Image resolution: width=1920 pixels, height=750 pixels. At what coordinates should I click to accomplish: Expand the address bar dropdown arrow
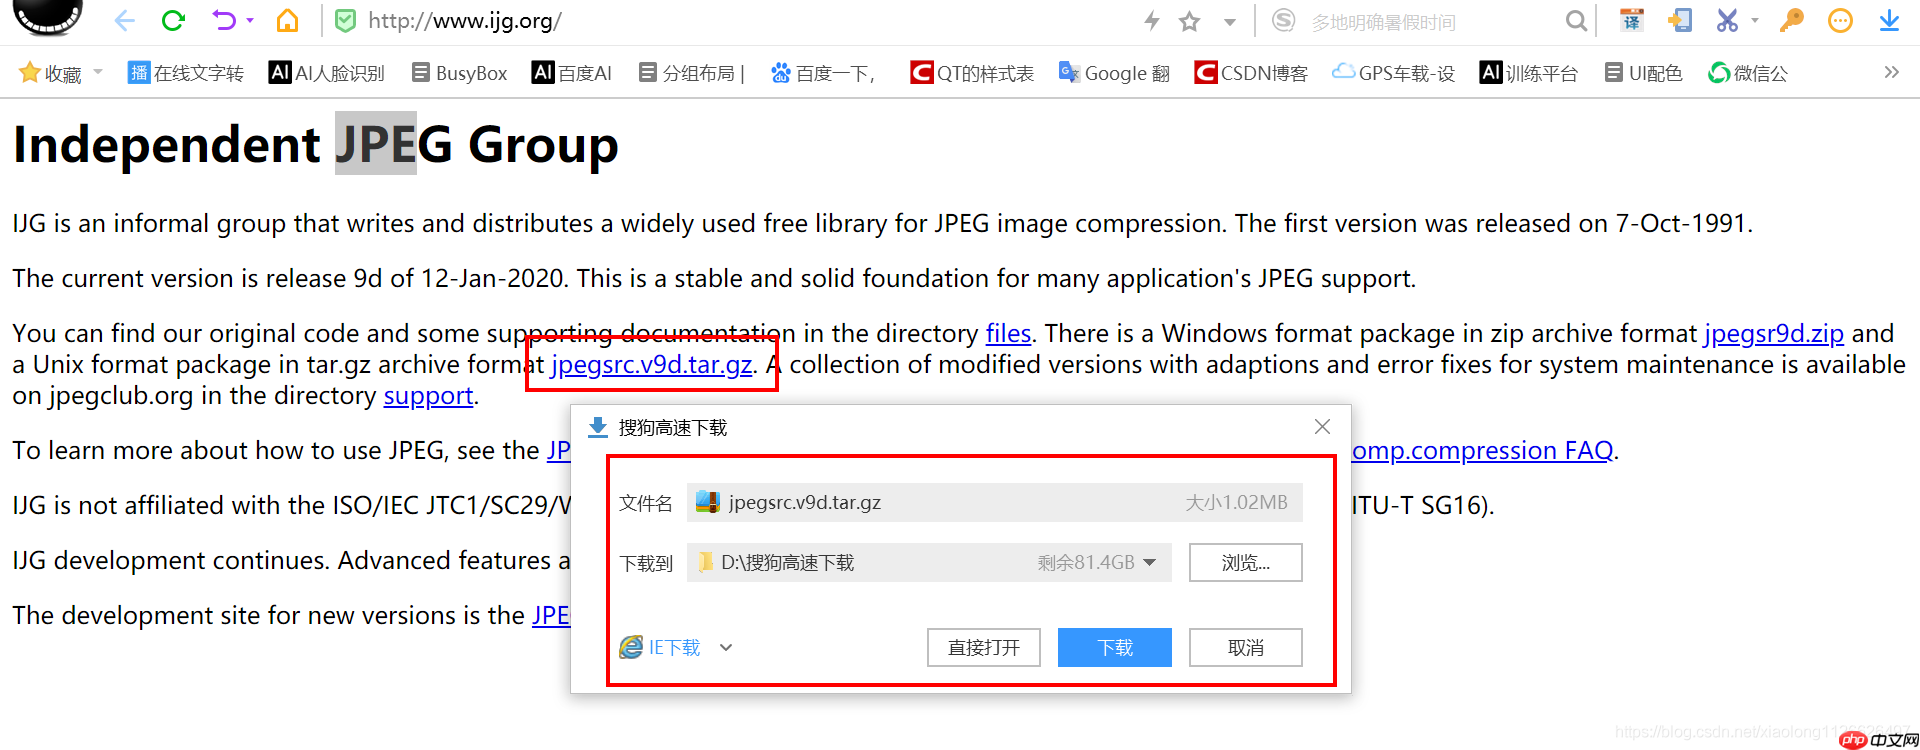pyautogui.click(x=1230, y=22)
